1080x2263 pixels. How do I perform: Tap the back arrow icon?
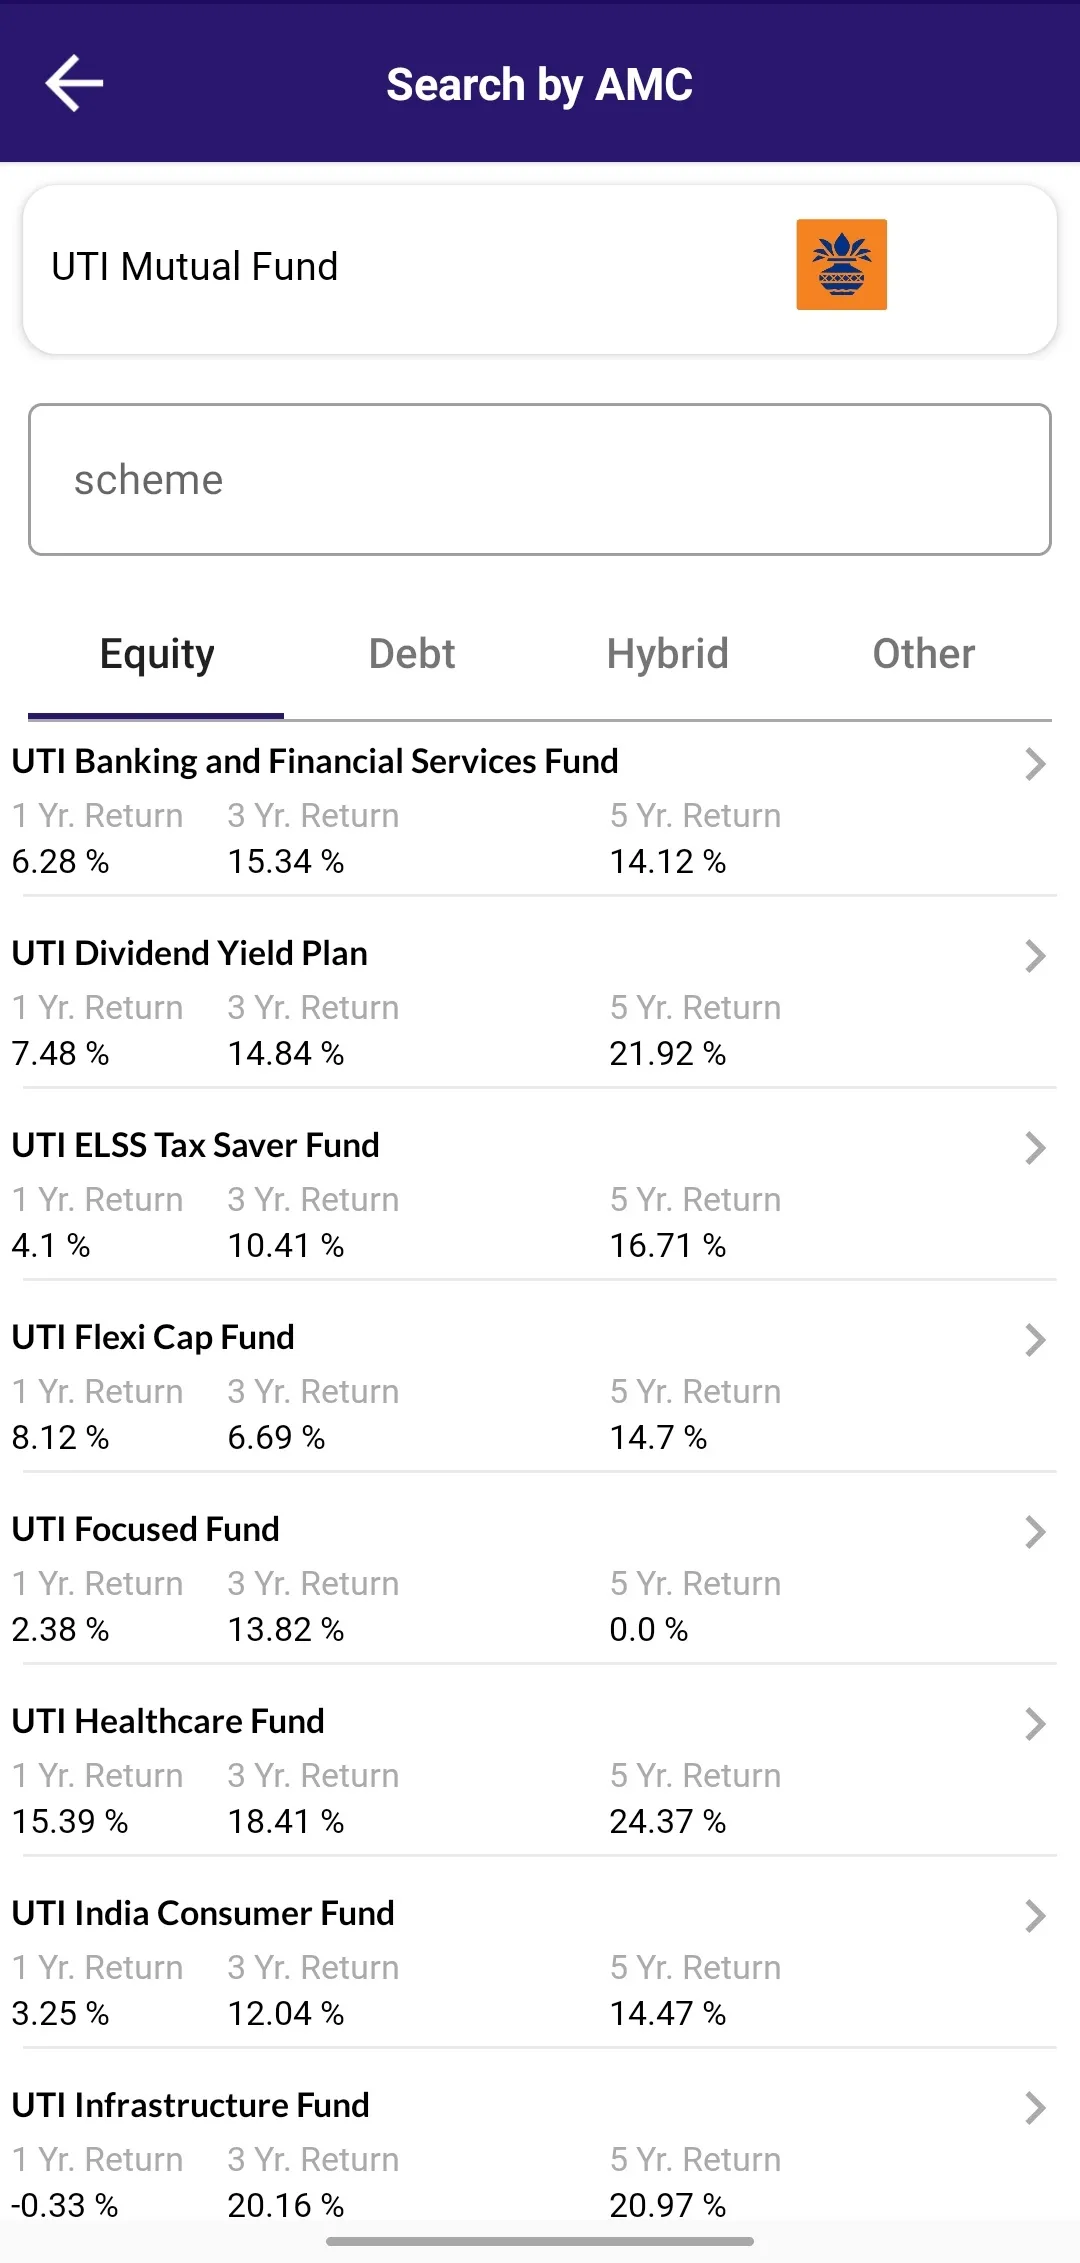pyautogui.click(x=74, y=83)
